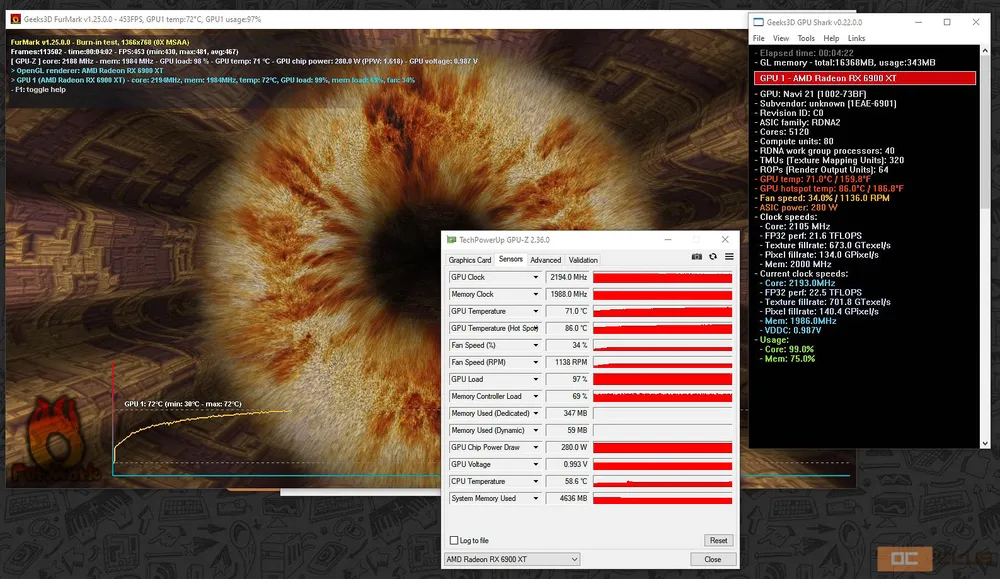1000x579 pixels.
Task: Click the GPU-Z refresh icon
Action: coord(712,258)
